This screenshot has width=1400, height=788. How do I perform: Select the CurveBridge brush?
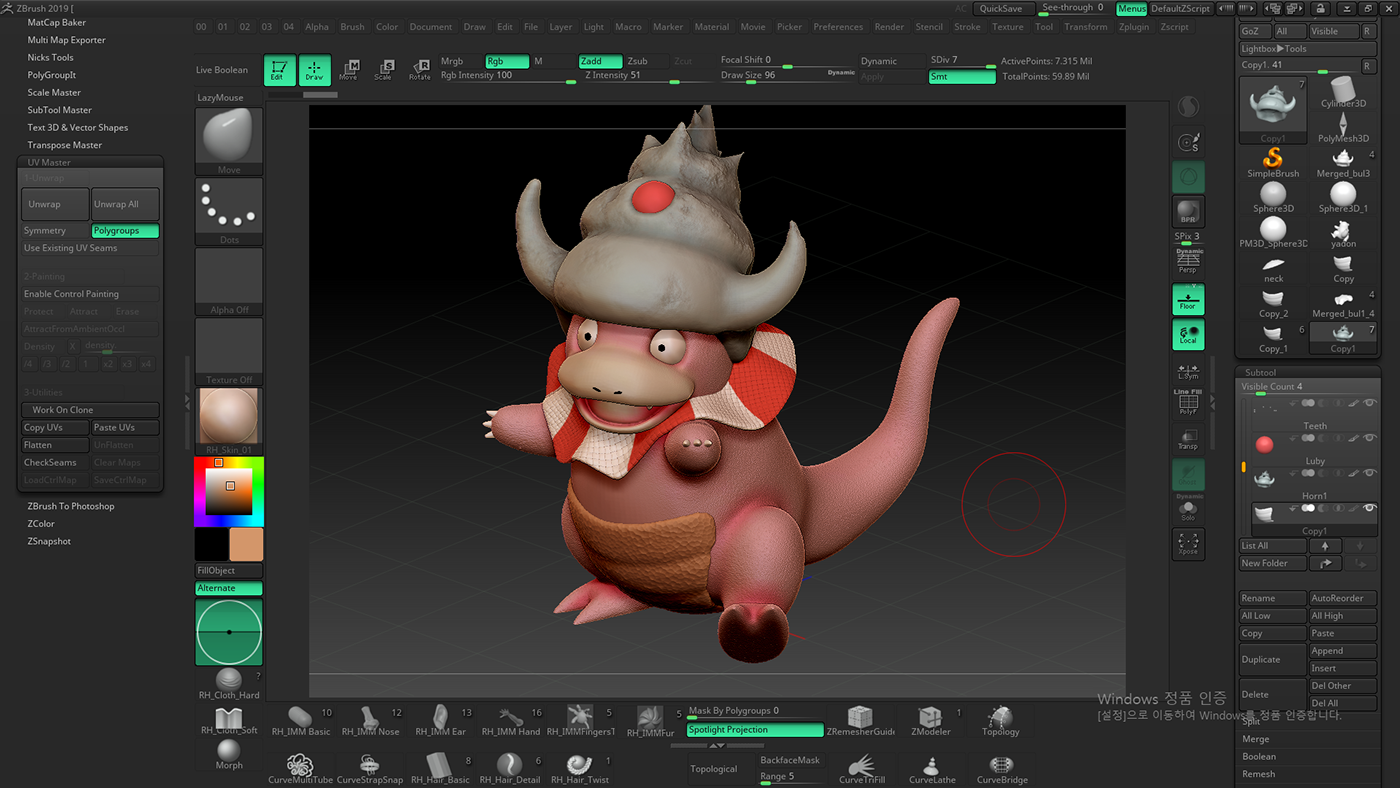point(1002,769)
